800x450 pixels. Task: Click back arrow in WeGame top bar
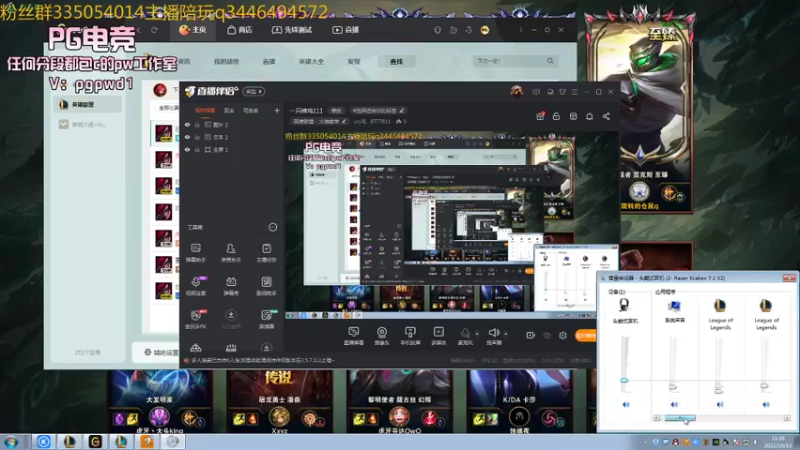tap(138, 30)
